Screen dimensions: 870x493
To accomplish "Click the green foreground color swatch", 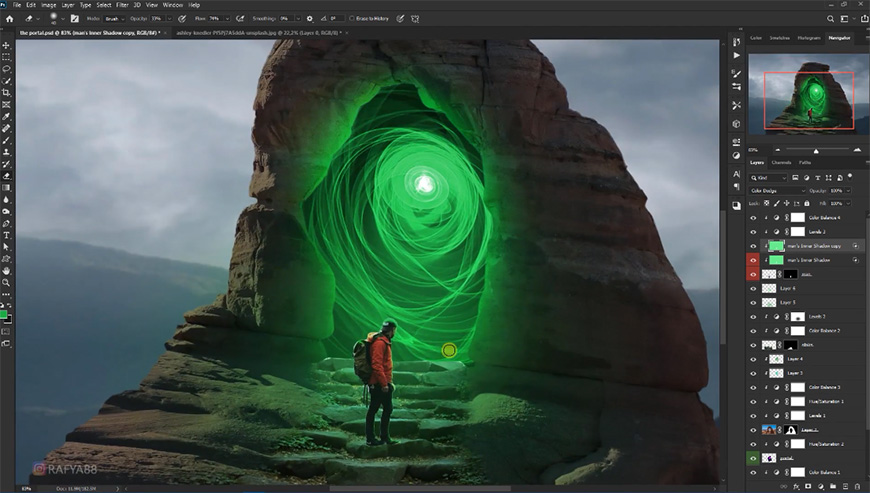I will coord(3,314).
